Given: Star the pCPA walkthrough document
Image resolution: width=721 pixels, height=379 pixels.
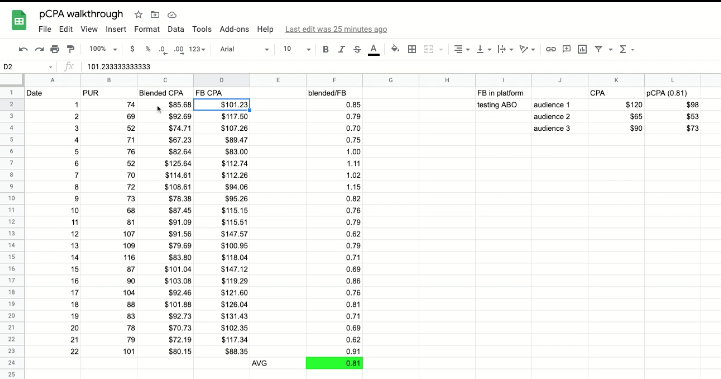Looking at the screenshot, I should point(138,15).
